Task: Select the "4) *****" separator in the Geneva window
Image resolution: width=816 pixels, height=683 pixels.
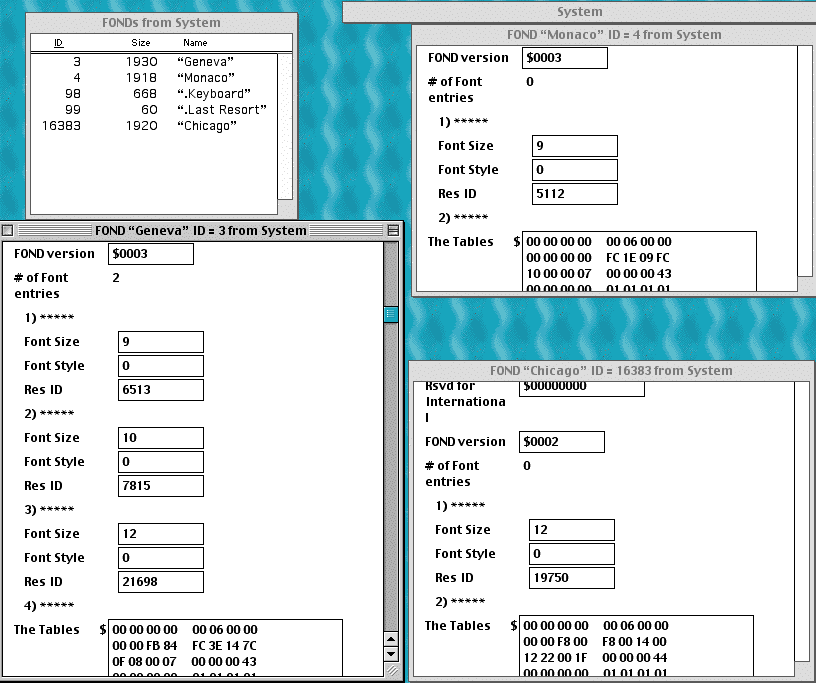Action: (x=49, y=605)
